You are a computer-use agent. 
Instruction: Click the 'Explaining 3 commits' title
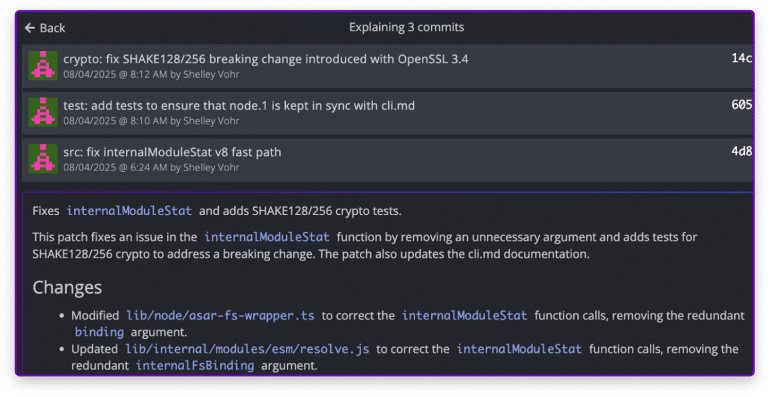[x=407, y=27]
